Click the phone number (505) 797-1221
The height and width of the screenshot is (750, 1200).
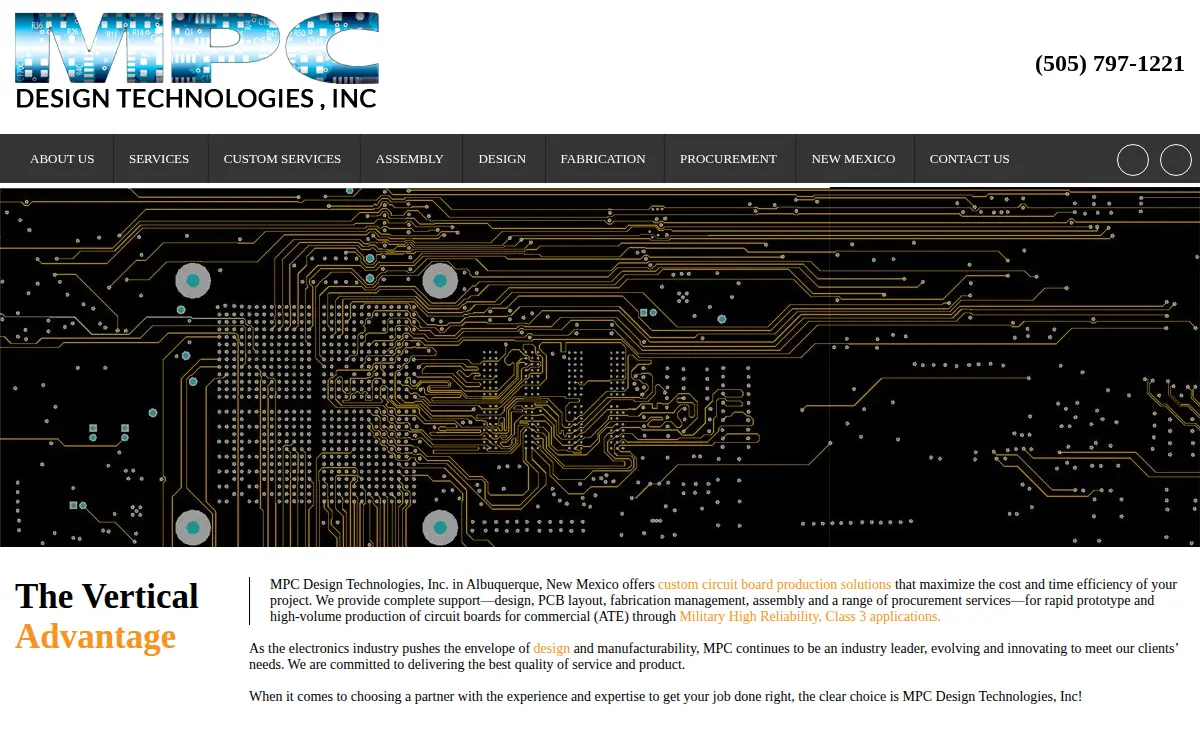click(1110, 63)
